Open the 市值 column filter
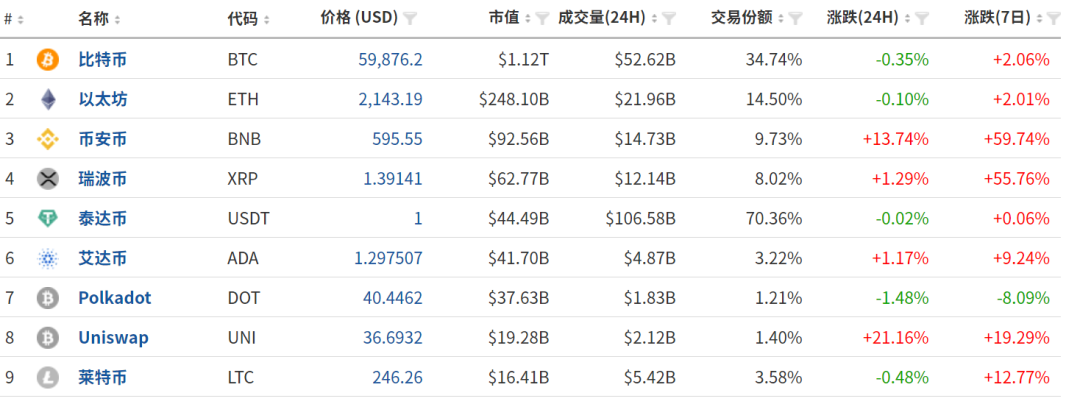 tap(541, 19)
